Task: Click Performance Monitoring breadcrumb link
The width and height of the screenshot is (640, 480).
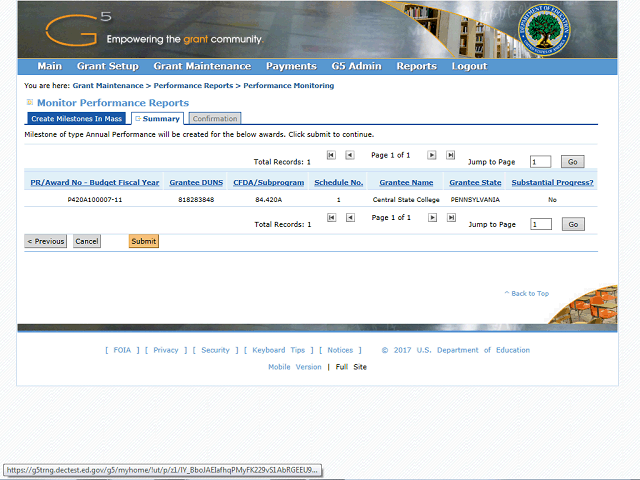Action: click(289, 86)
